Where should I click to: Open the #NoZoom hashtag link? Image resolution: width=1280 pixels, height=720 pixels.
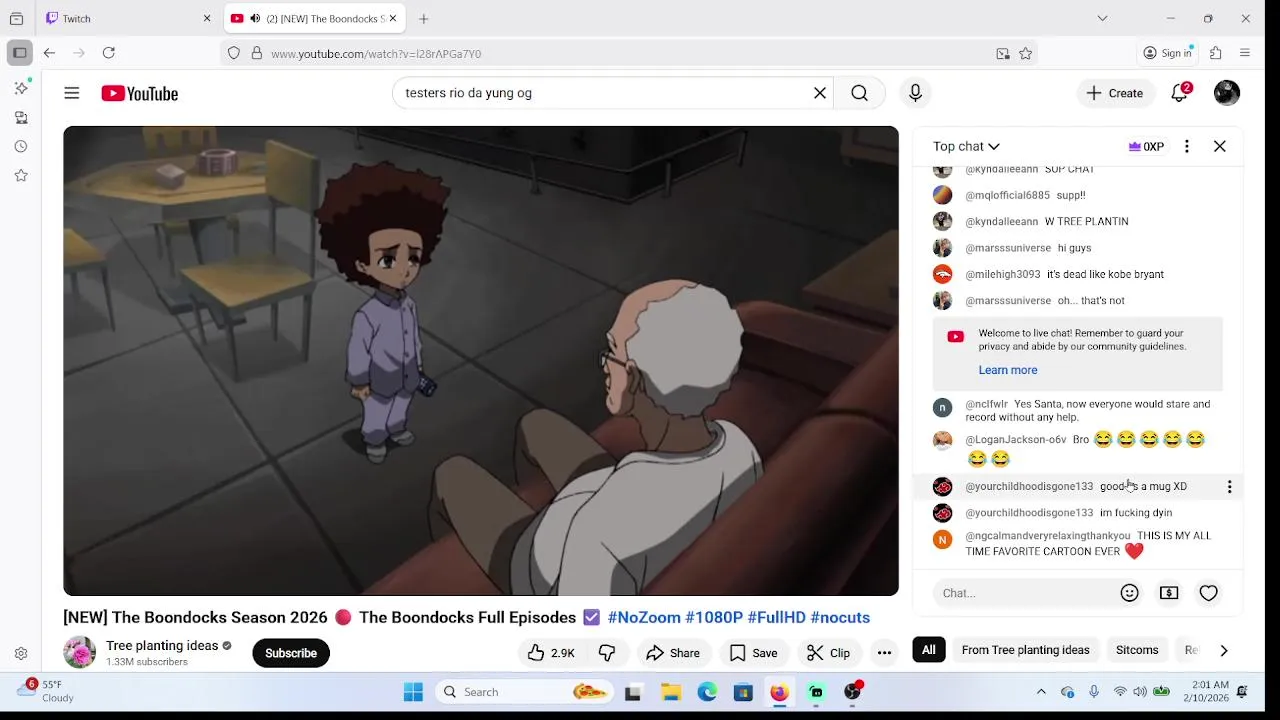point(644,618)
